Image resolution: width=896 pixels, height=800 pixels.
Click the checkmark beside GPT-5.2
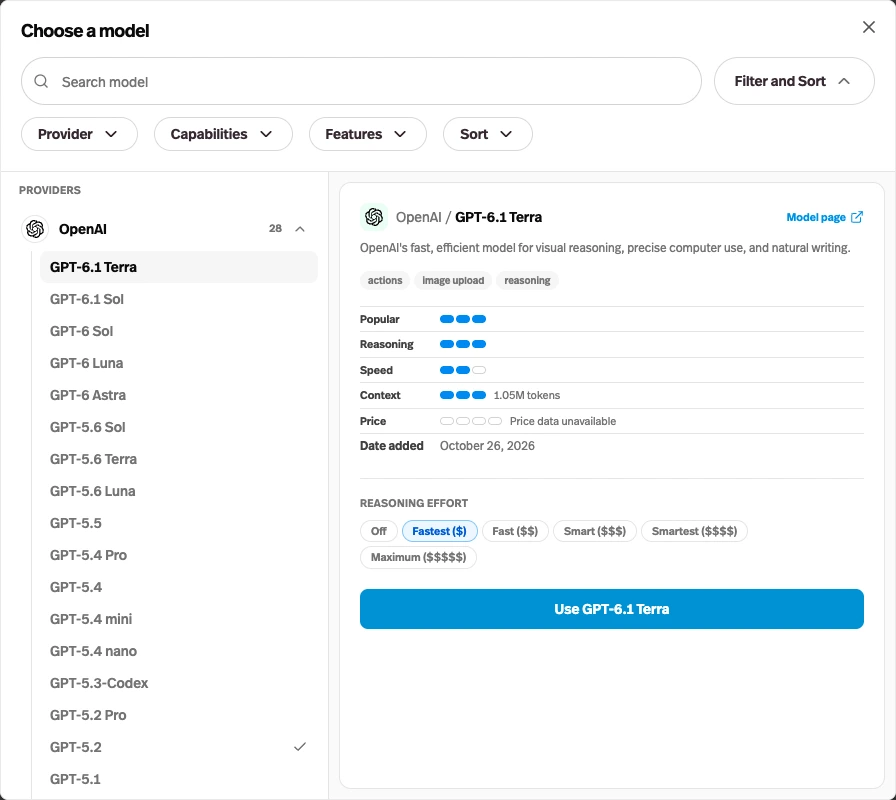[x=300, y=747]
